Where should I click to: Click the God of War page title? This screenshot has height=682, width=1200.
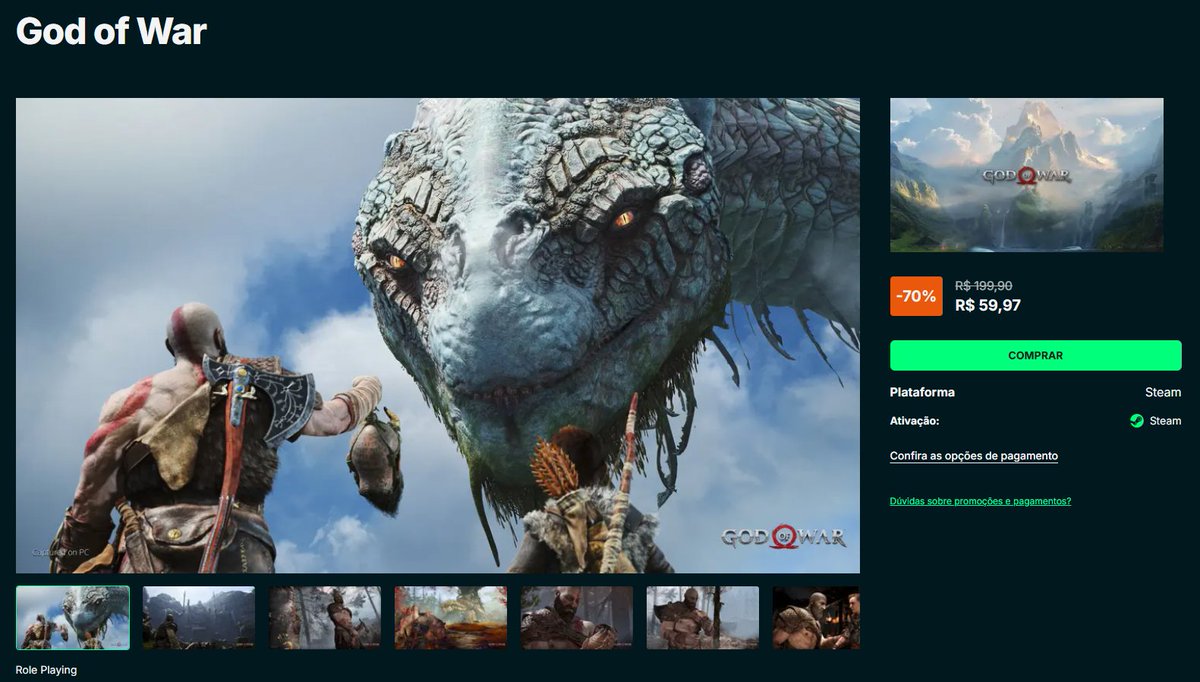click(x=111, y=32)
